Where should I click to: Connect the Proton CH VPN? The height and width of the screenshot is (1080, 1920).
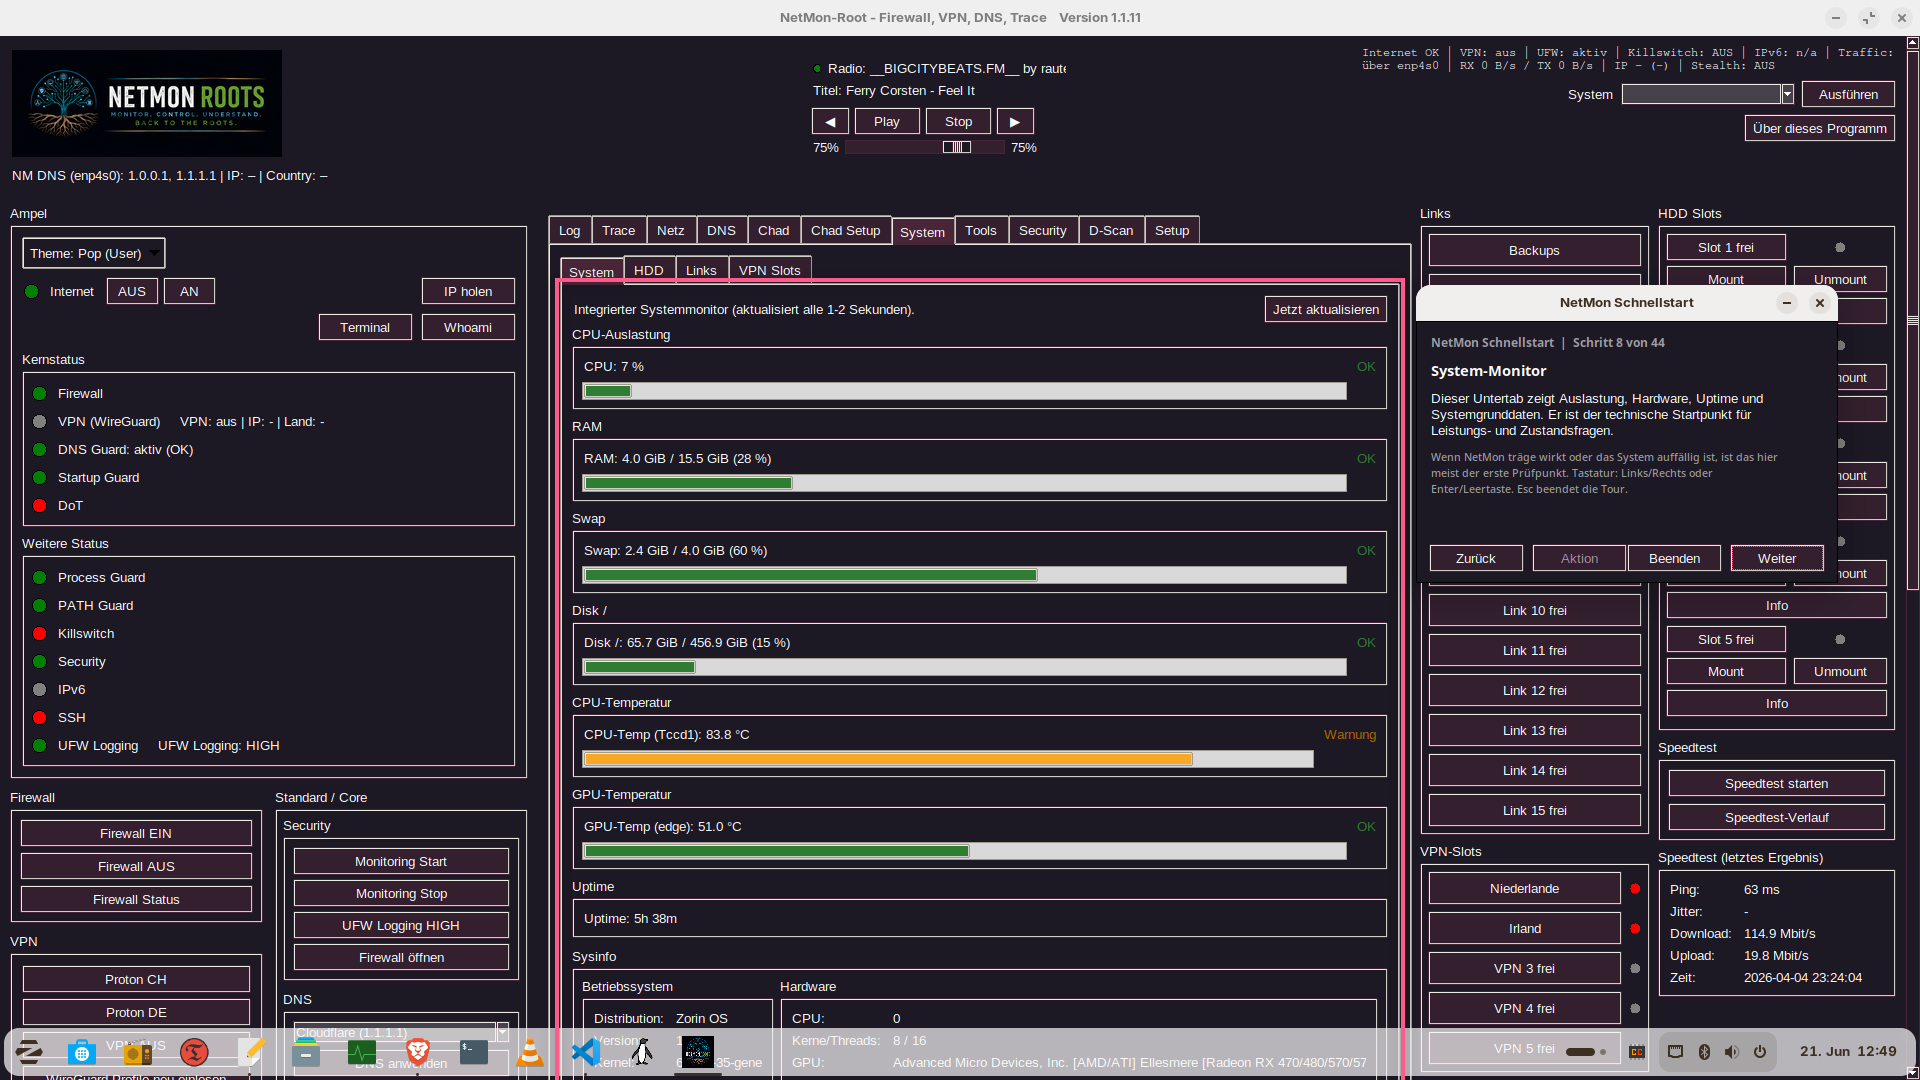[136, 980]
